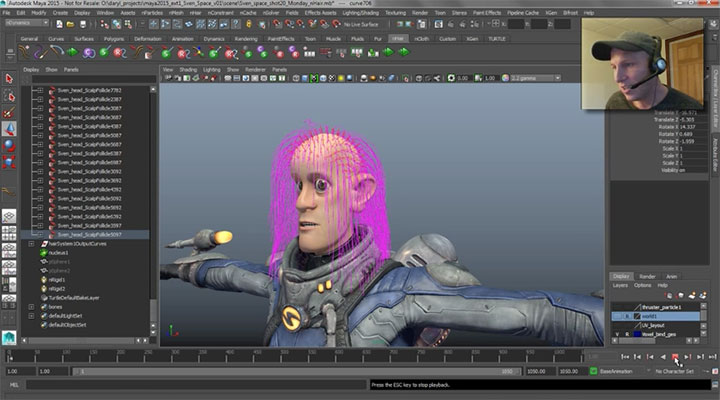This screenshot has height=400, width=720.
Task: Create layer from selected objects icon
Action: pyautogui.click(x=703, y=295)
